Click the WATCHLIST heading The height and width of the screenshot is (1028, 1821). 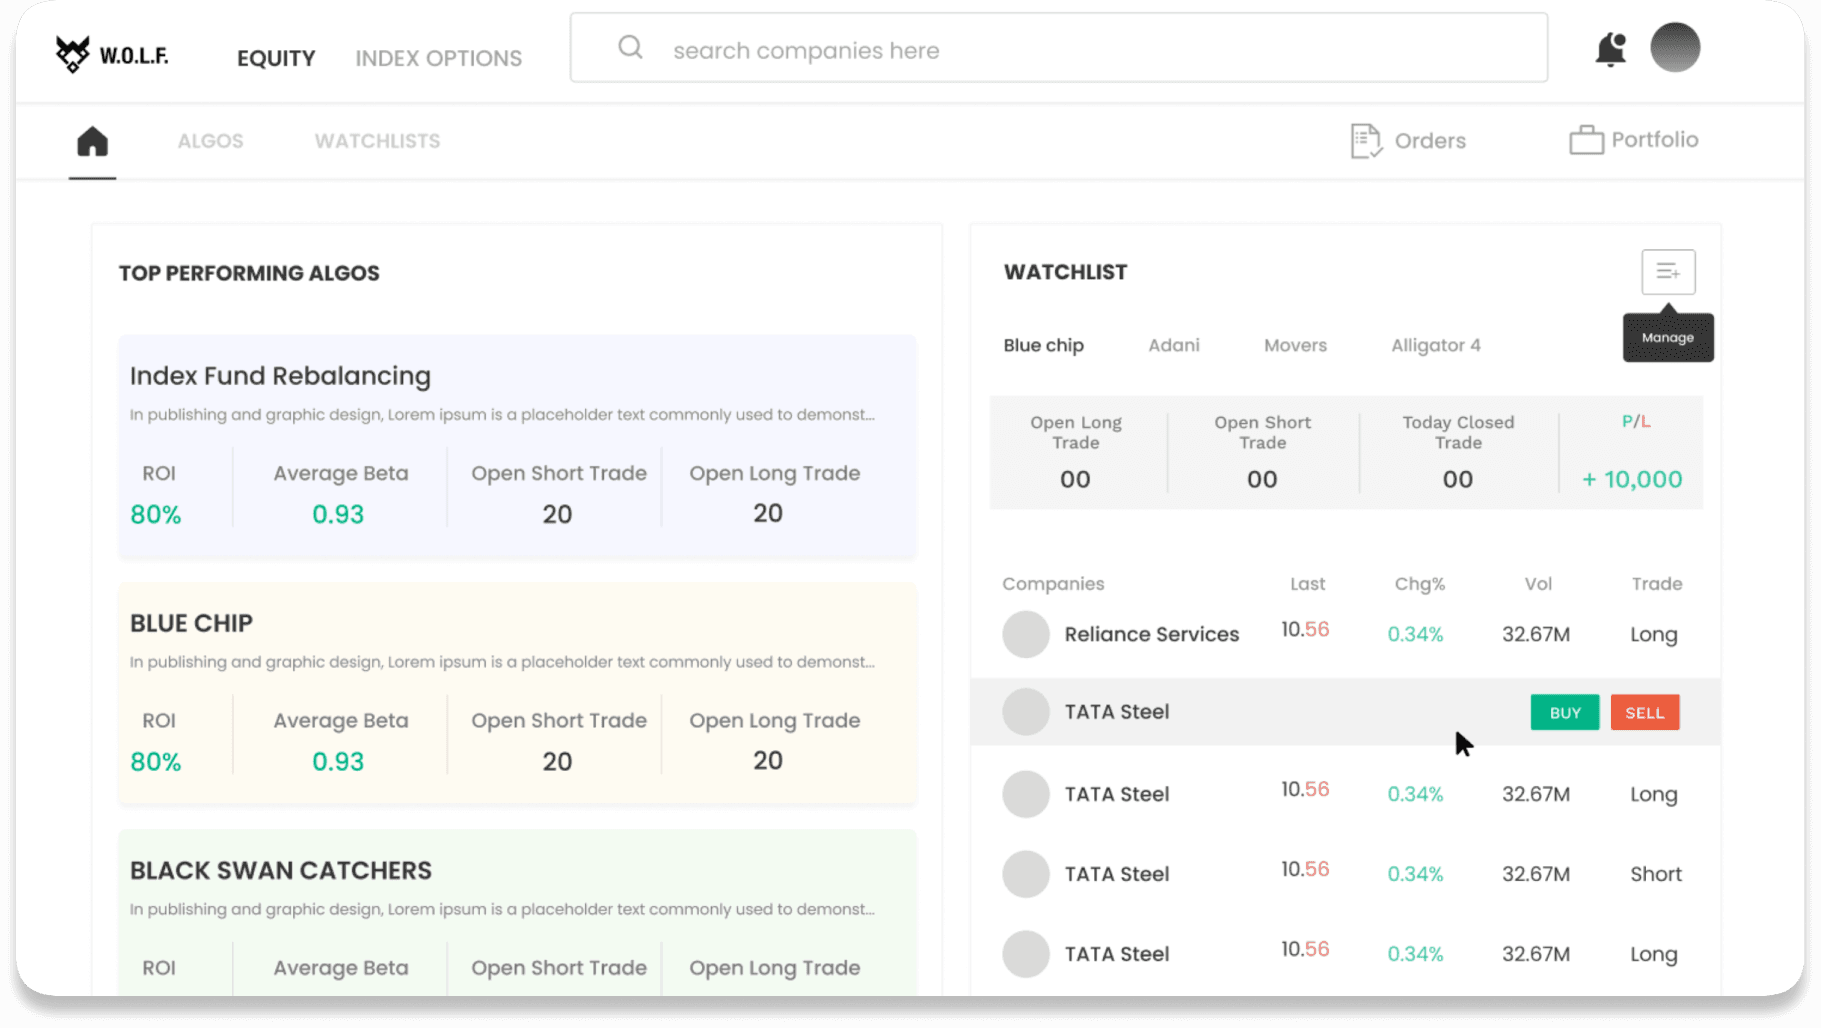1065,272
